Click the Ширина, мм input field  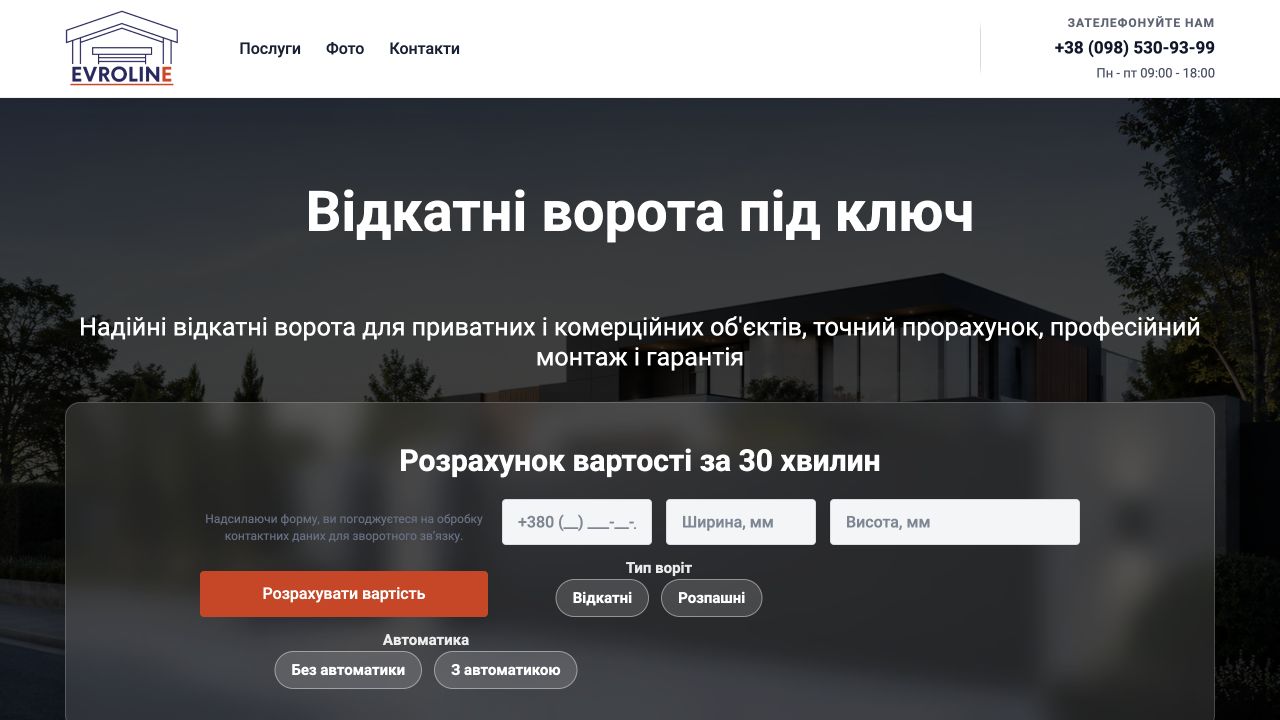pos(741,522)
